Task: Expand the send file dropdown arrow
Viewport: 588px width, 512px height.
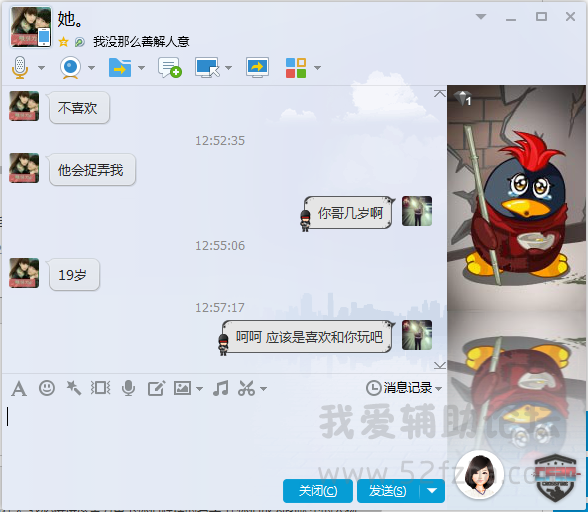Action: [141, 68]
